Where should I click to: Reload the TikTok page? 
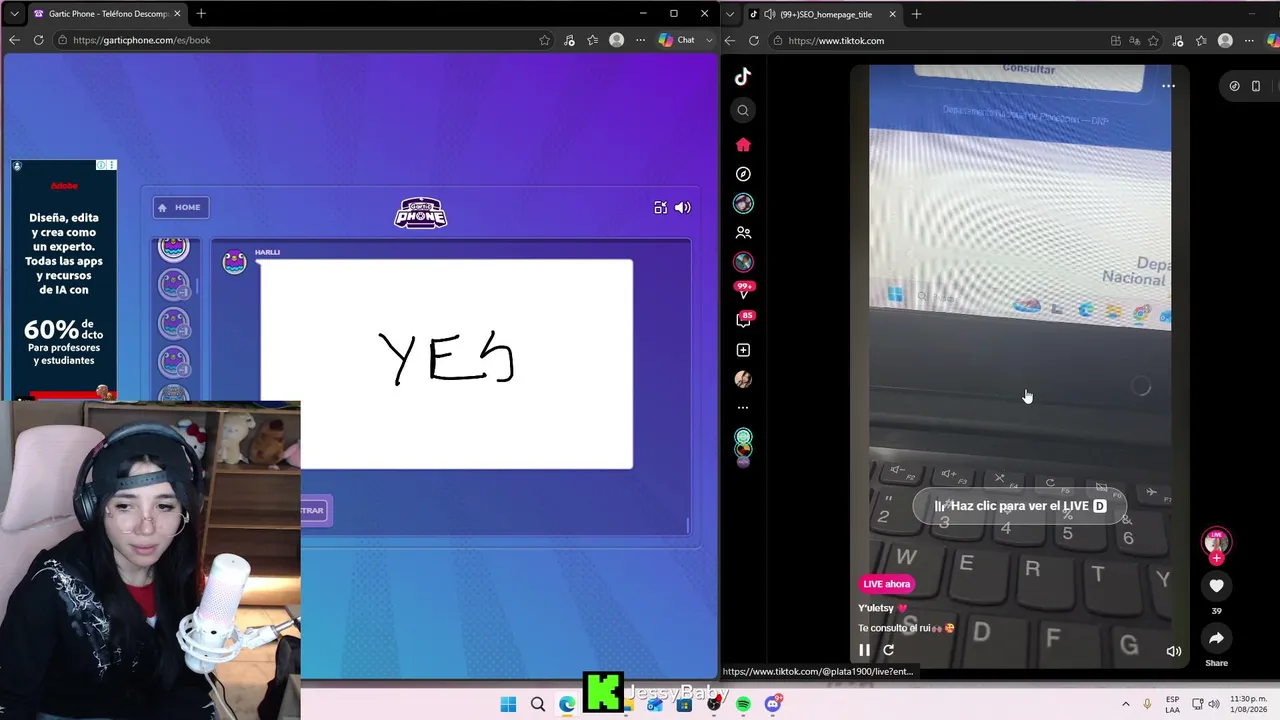(x=754, y=41)
